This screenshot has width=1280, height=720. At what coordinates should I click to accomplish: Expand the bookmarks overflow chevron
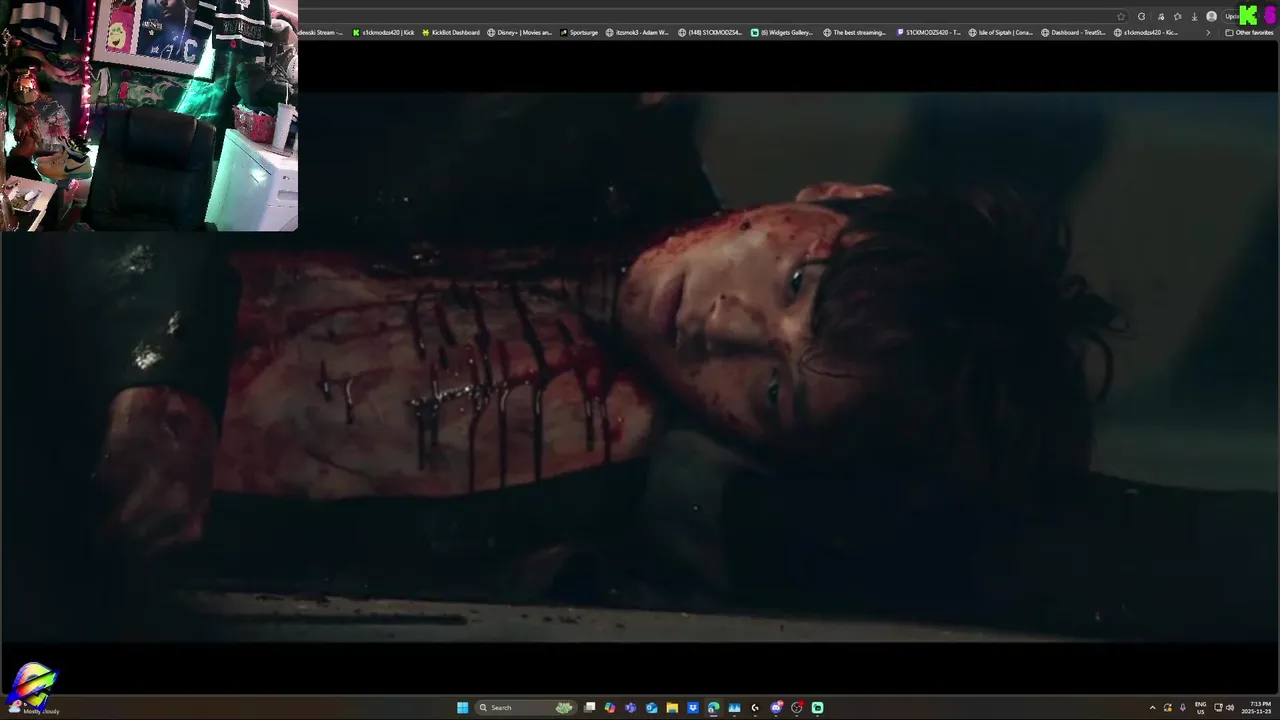1207,32
